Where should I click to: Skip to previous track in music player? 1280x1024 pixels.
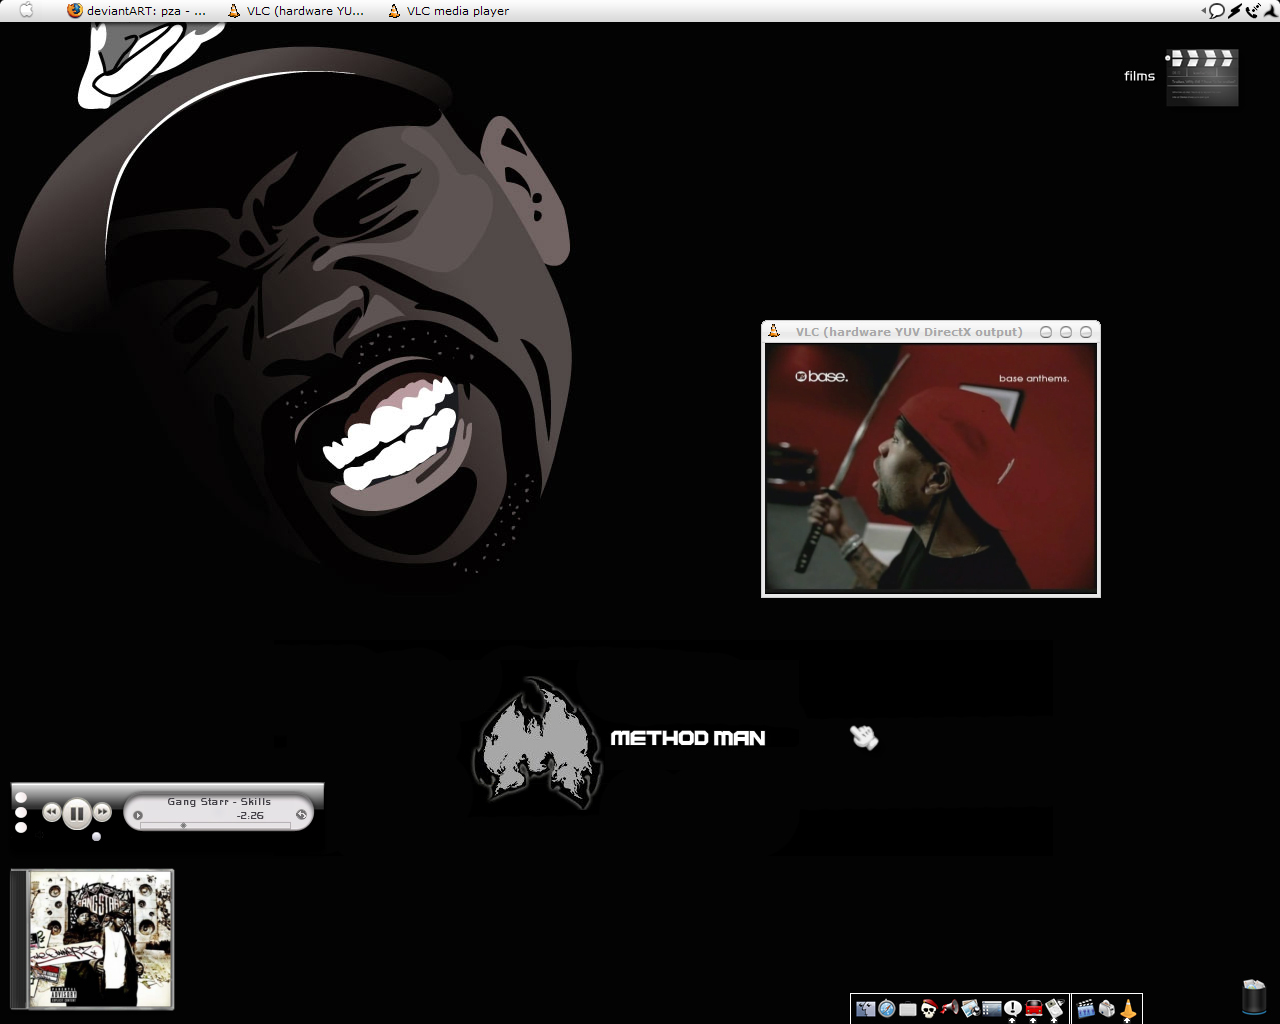point(51,812)
